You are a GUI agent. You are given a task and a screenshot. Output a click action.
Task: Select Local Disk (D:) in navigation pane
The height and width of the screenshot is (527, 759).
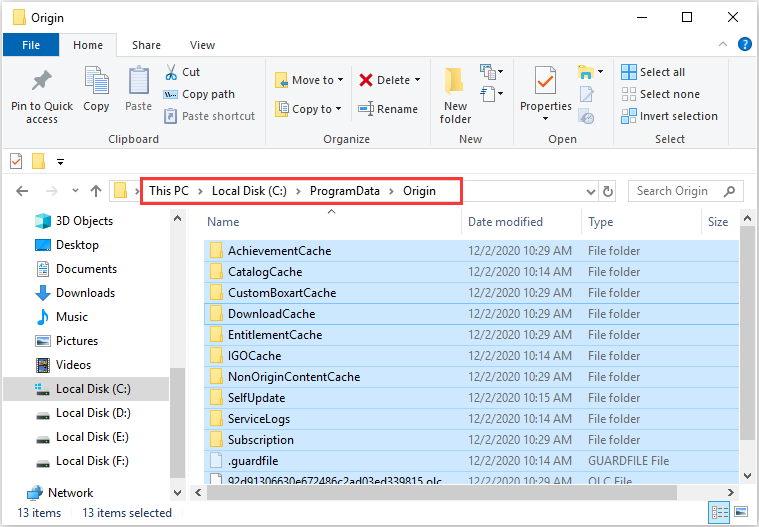click(x=83, y=413)
